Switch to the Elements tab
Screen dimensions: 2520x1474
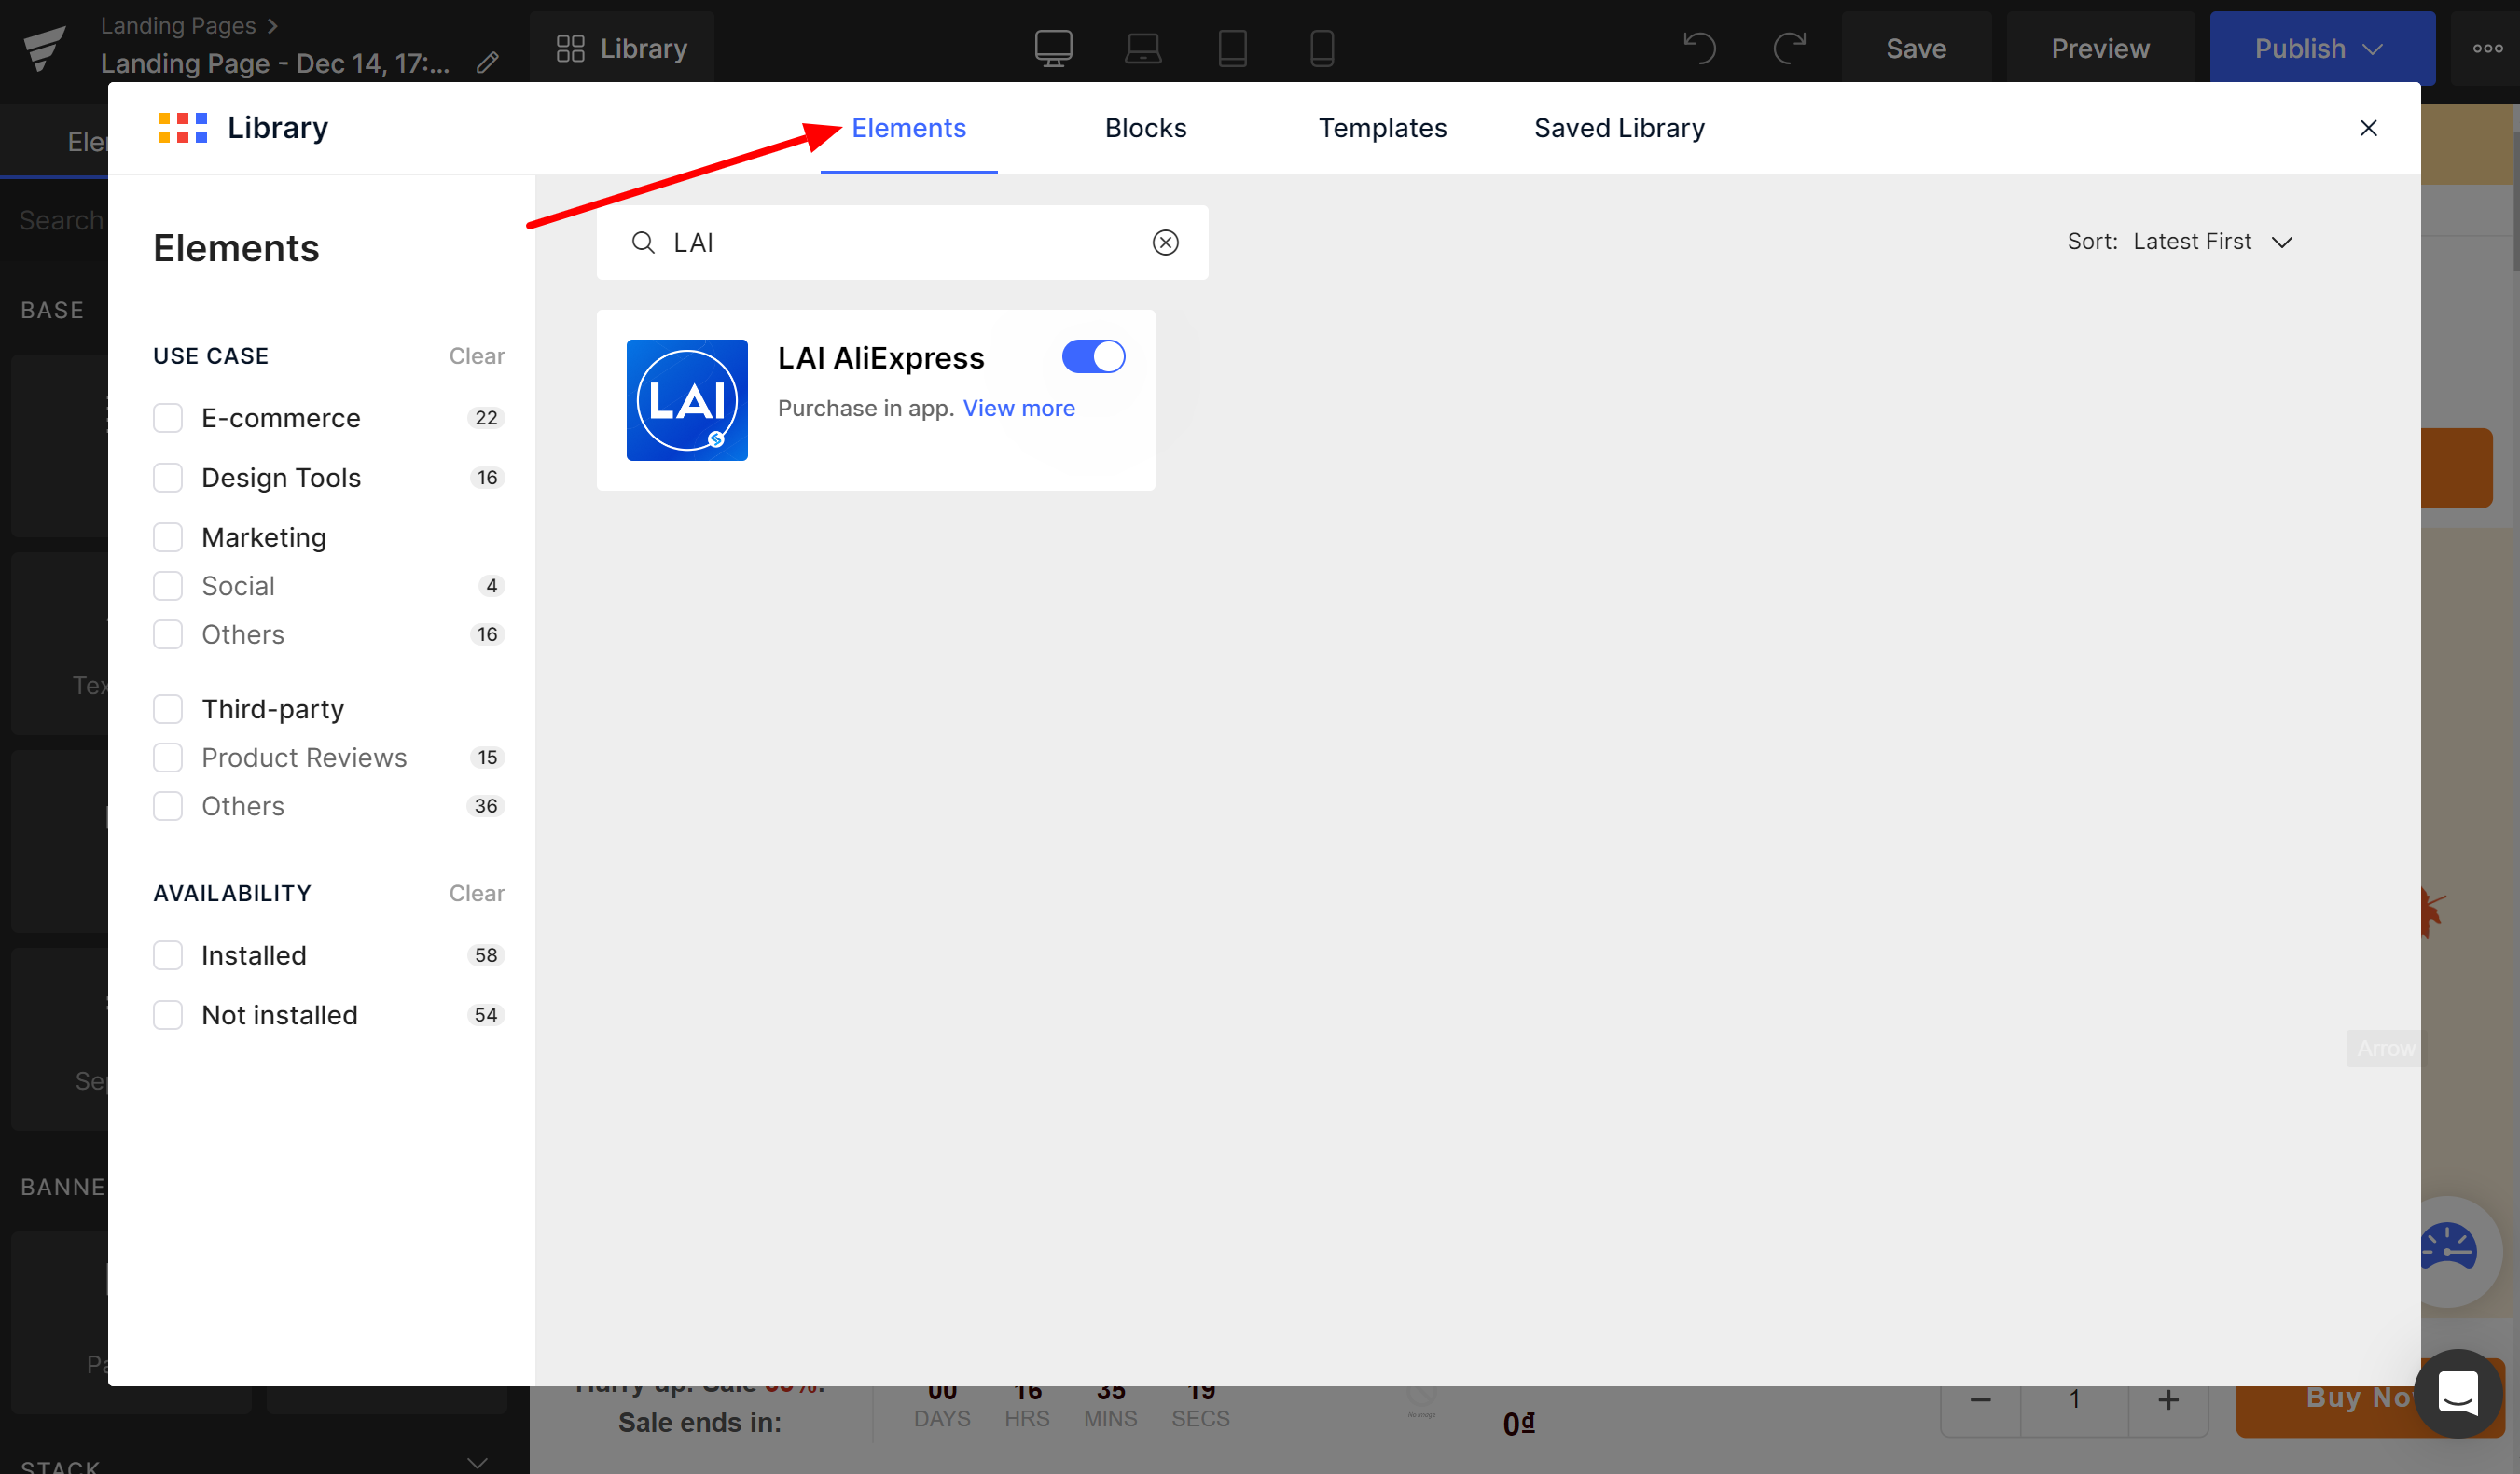[909, 128]
